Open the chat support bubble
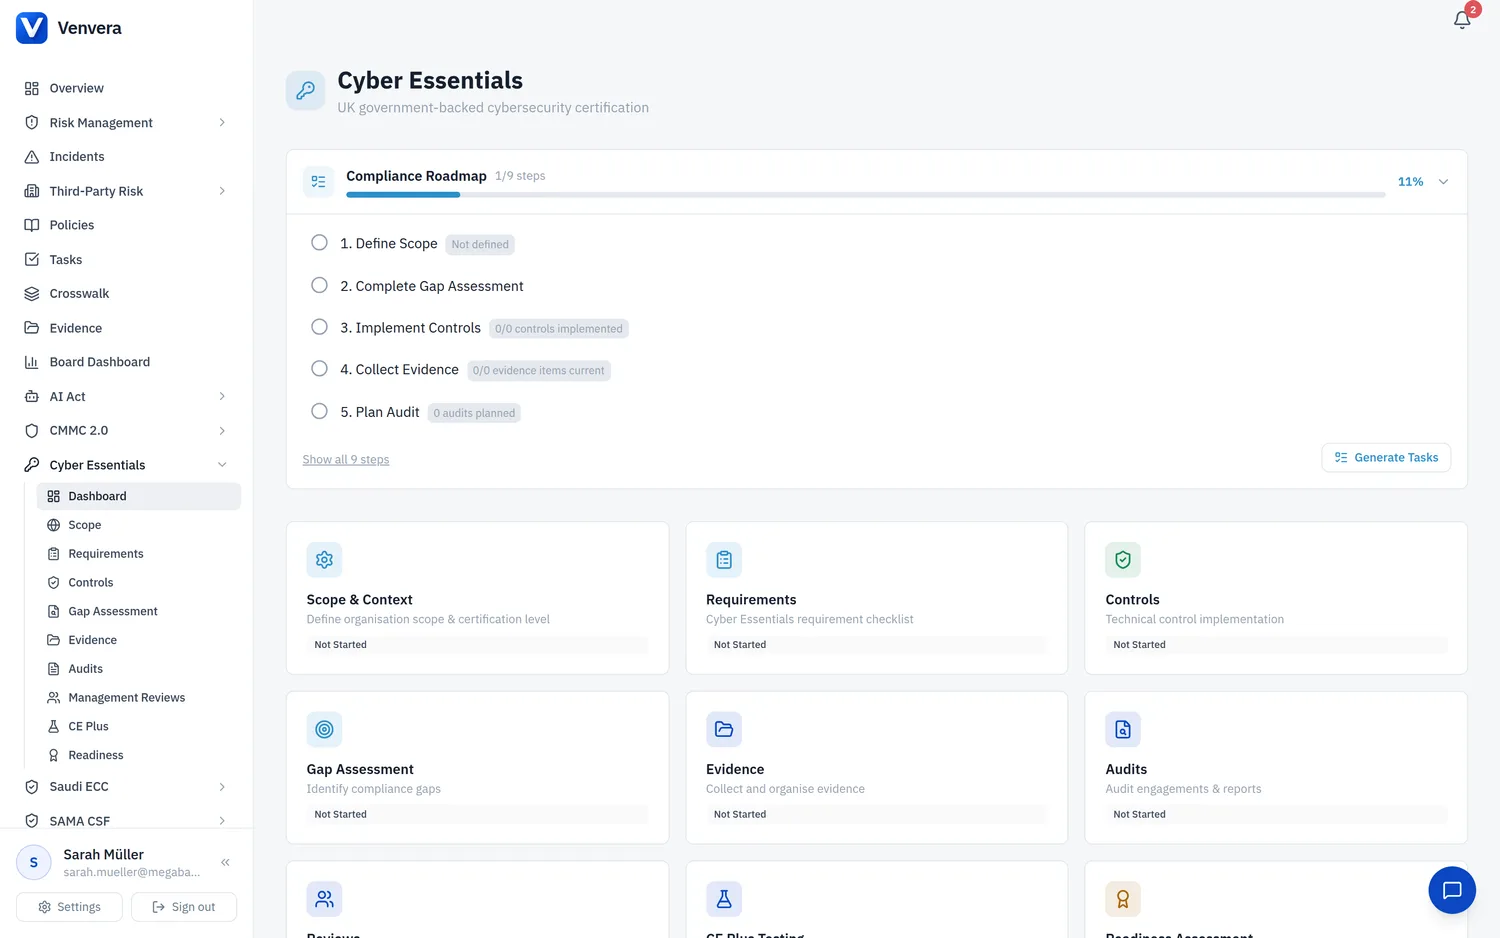Viewport: 1500px width, 938px height. point(1452,890)
